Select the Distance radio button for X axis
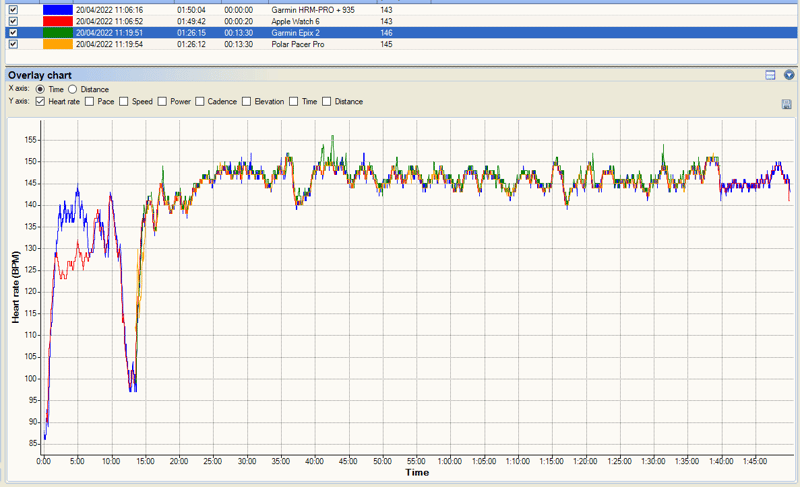The image size is (800, 487). [x=72, y=89]
